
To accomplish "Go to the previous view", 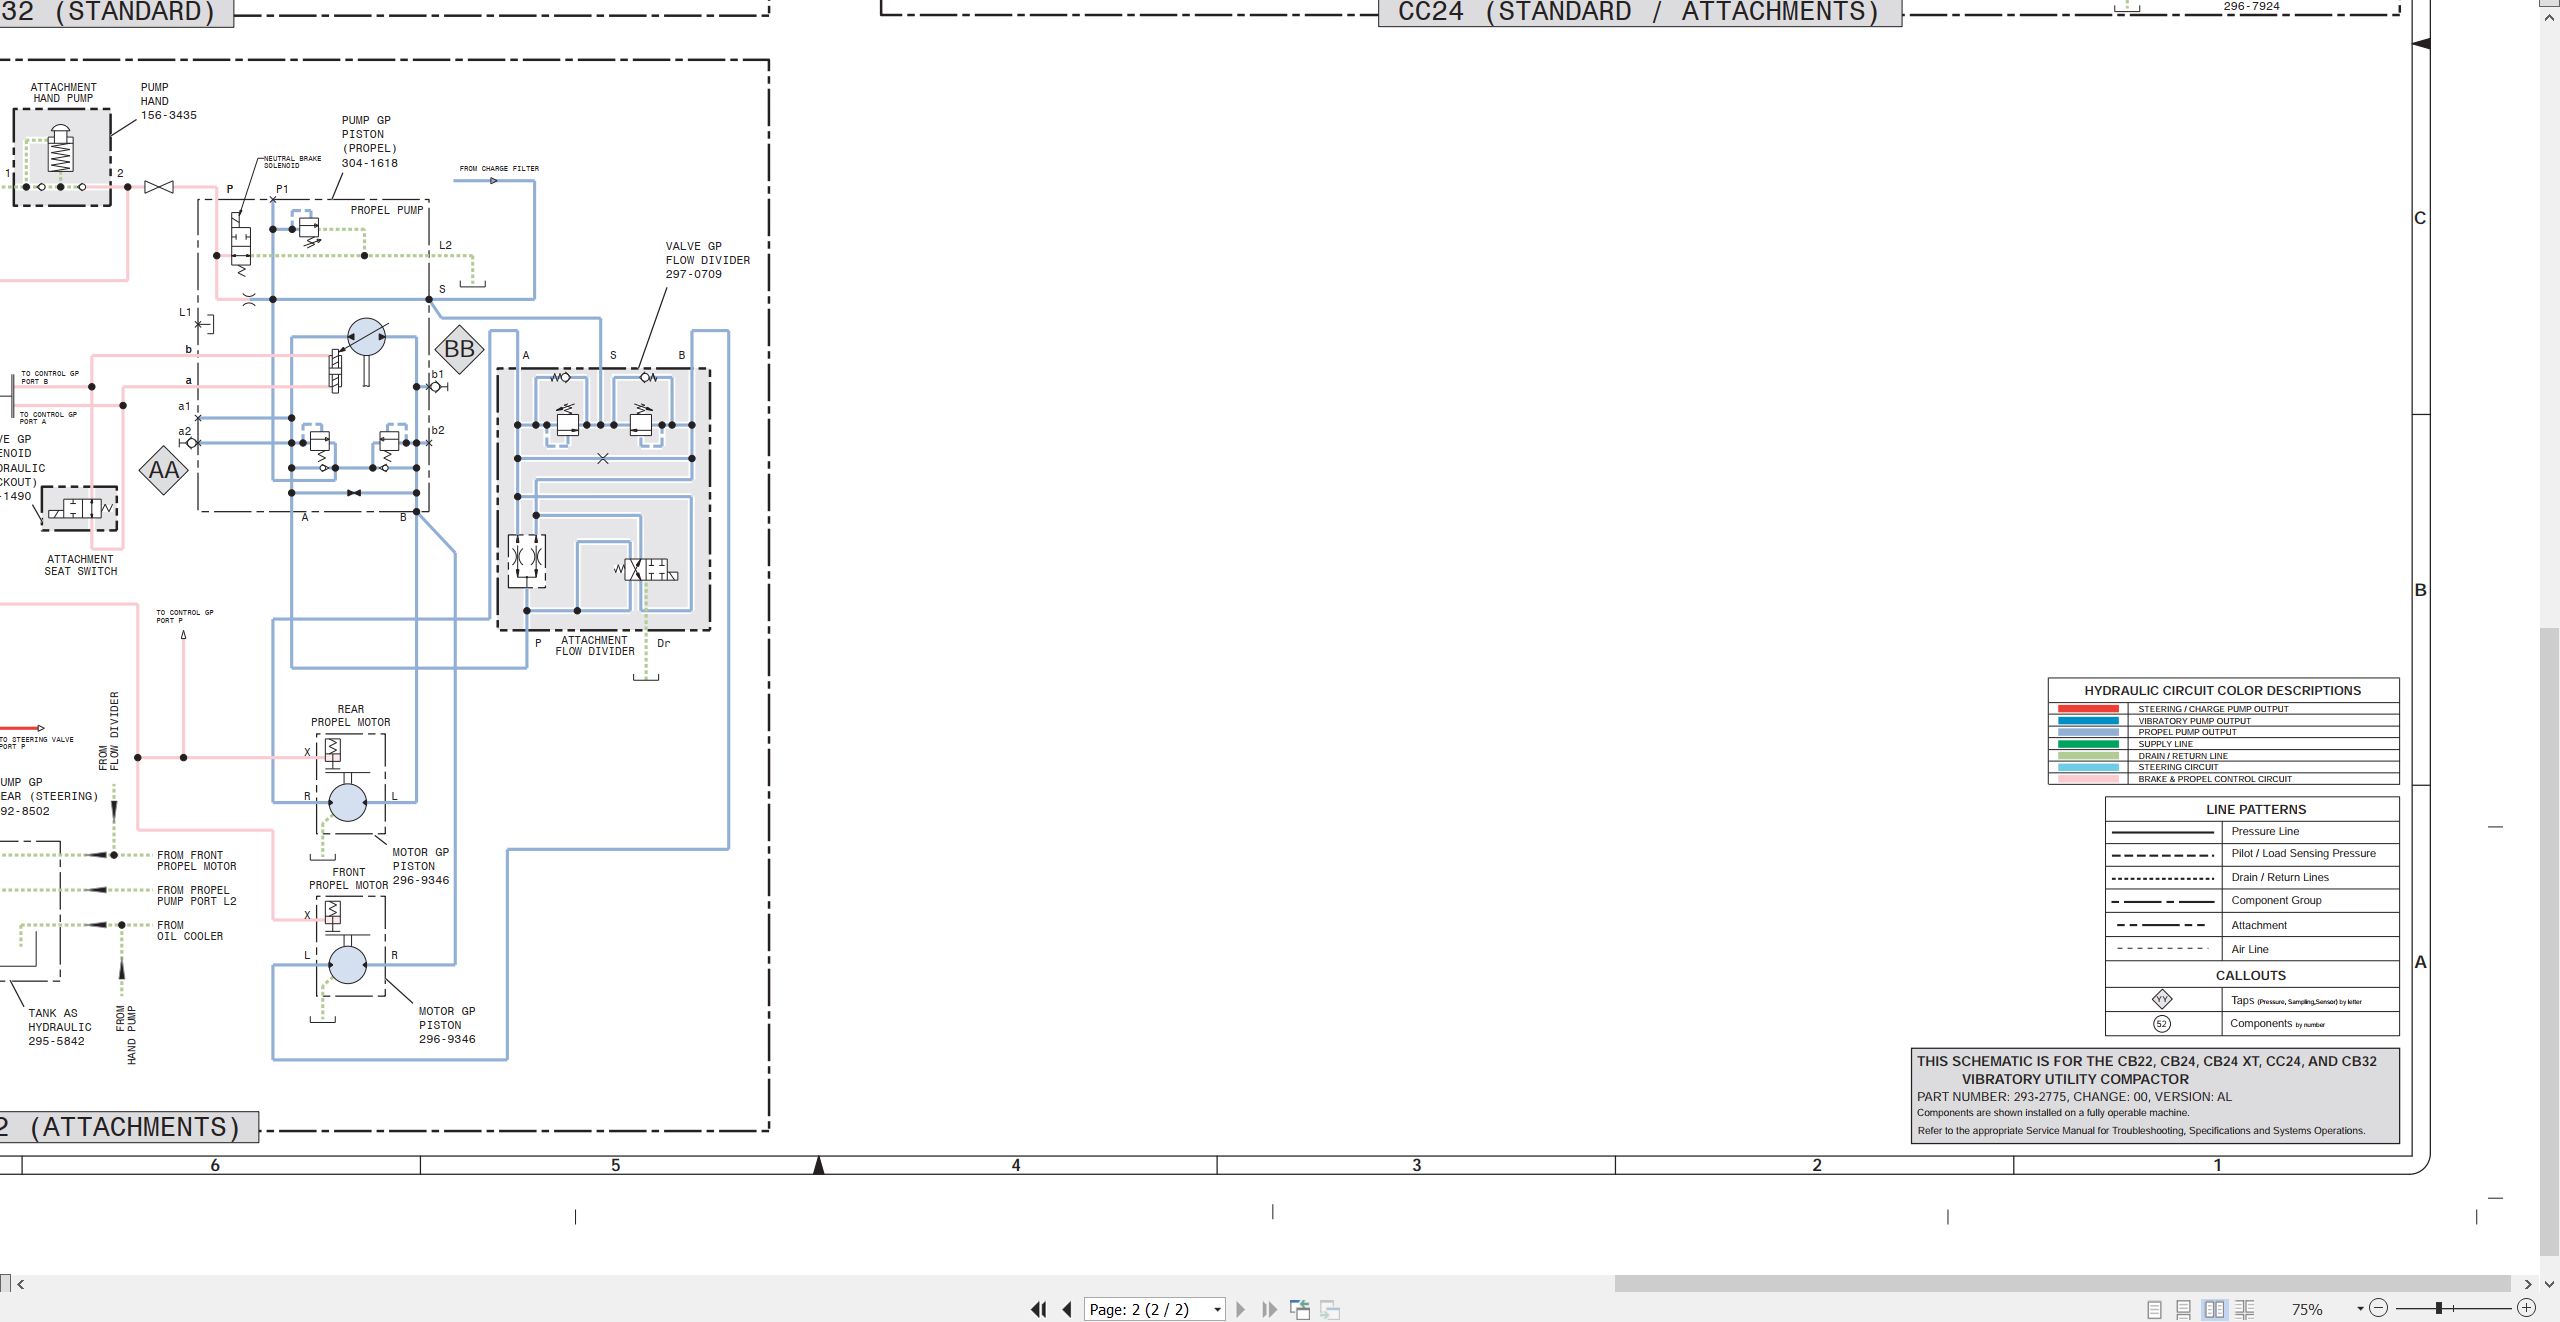I will pos(1300,1309).
